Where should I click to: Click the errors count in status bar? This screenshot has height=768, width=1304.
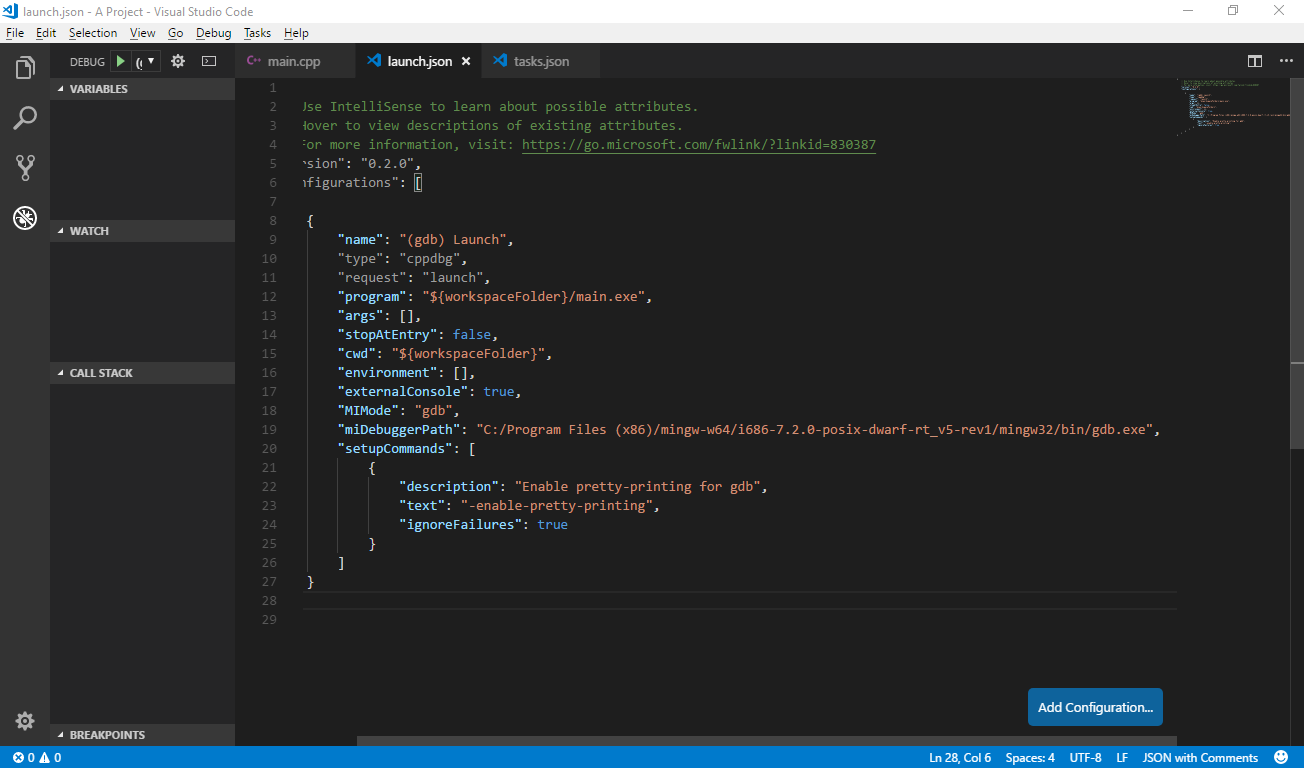click(x=24, y=758)
